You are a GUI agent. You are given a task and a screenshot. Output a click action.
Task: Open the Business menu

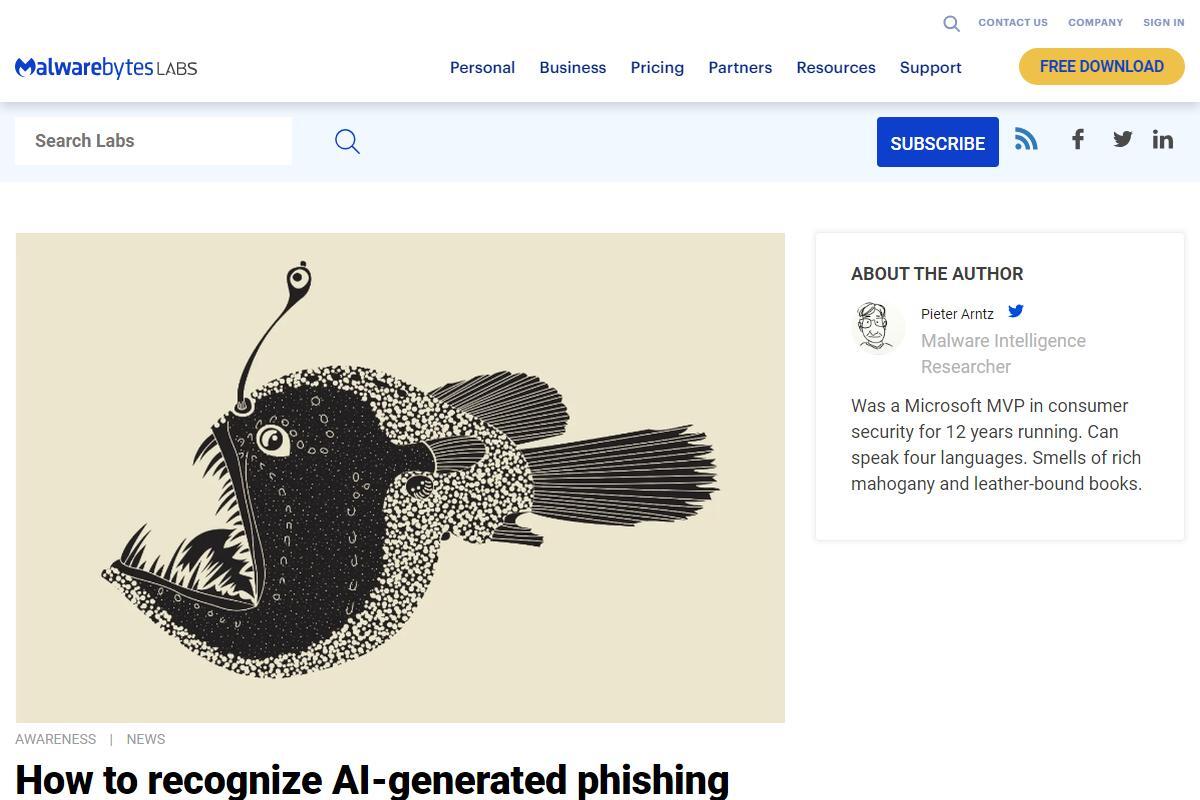pos(573,67)
